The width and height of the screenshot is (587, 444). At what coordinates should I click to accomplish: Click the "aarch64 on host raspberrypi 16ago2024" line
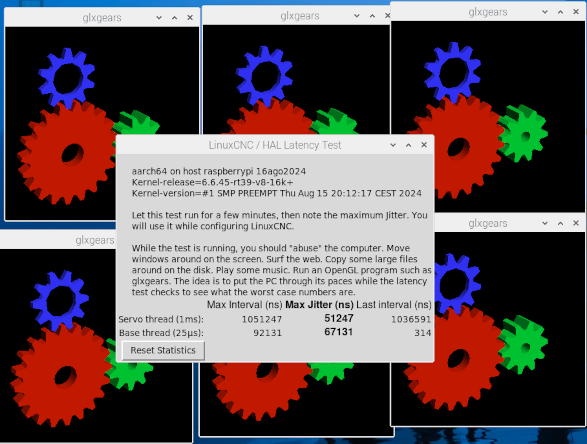point(219,171)
